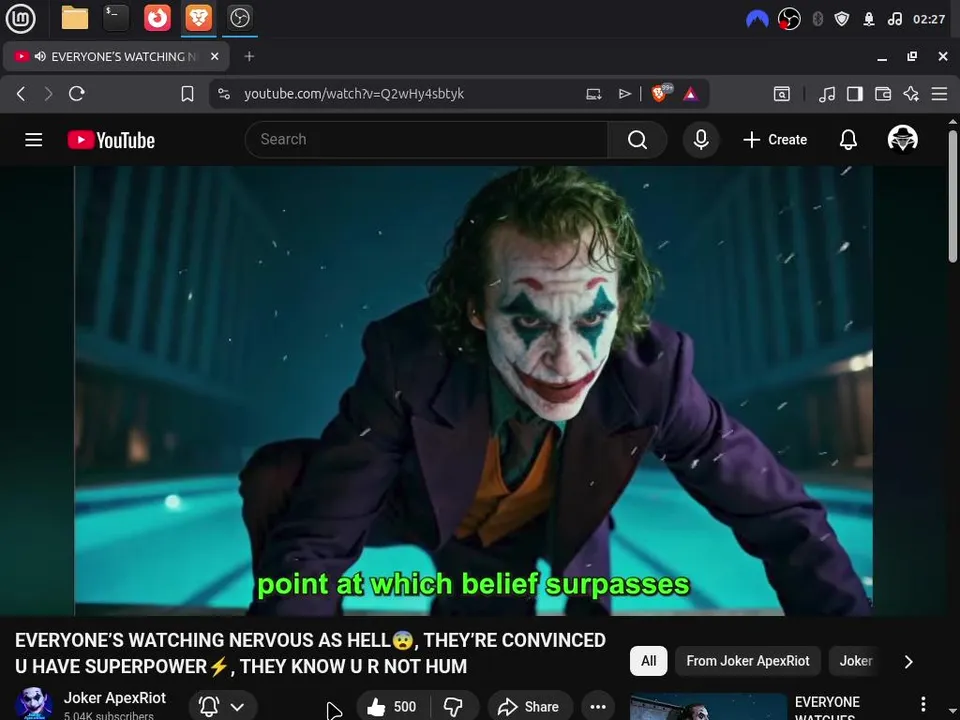Click the music note tray icon
The height and width of the screenshot is (720, 960).
click(894, 19)
